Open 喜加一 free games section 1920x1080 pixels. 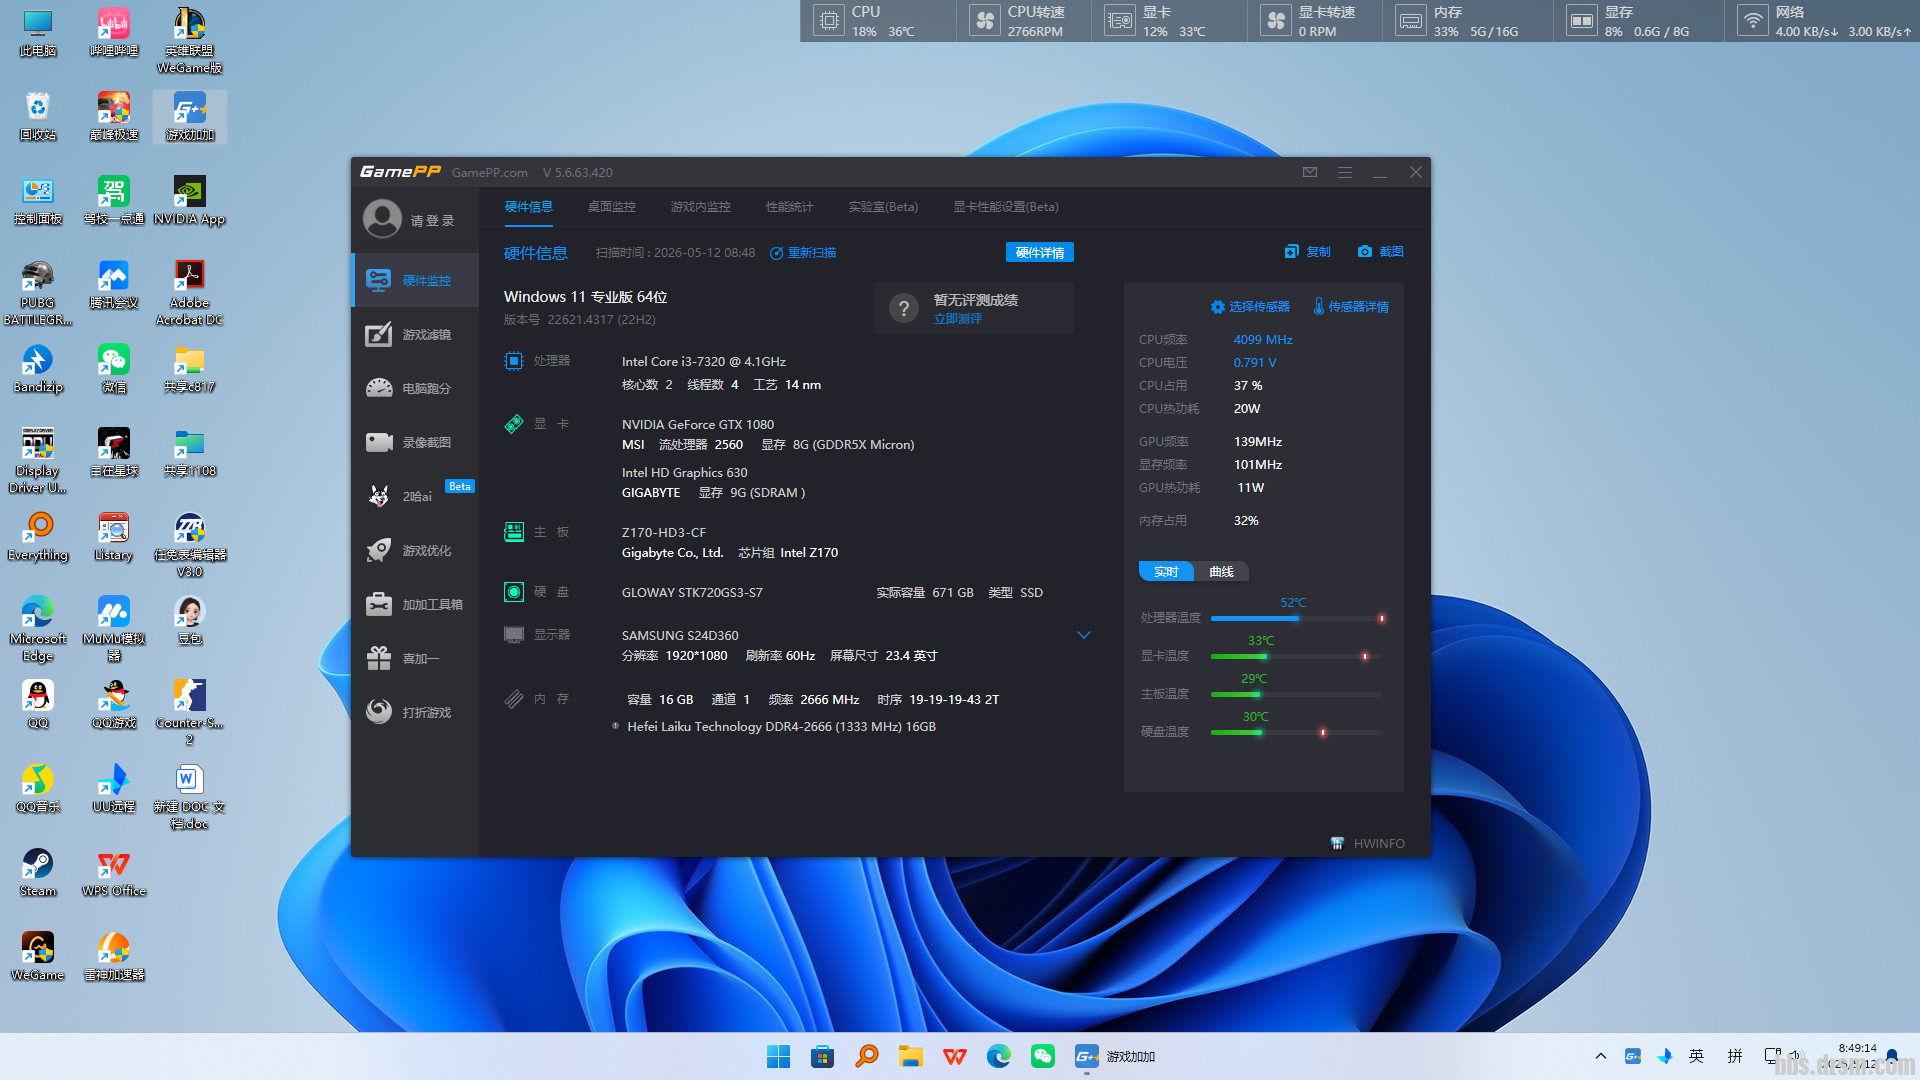click(416, 659)
